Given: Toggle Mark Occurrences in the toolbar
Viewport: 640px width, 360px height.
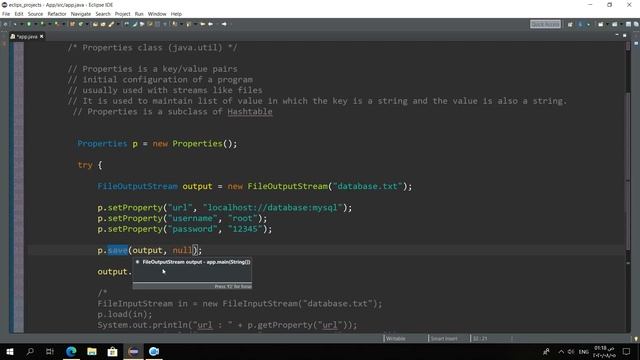Looking at the screenshot, I should 134,24.
